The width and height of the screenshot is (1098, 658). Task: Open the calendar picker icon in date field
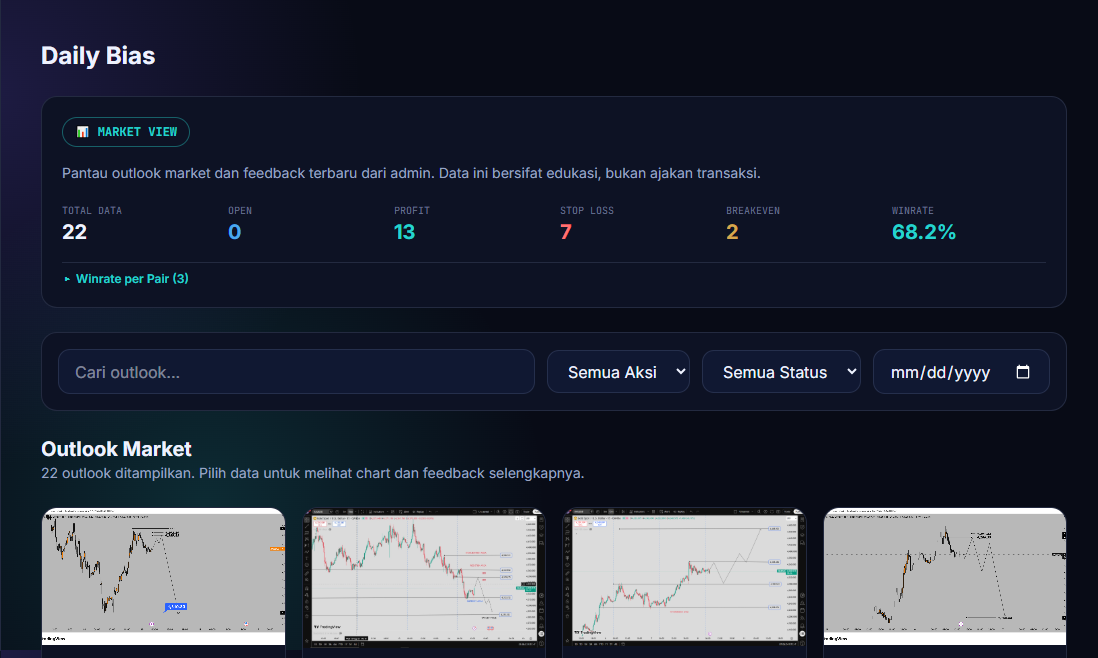1022,372
